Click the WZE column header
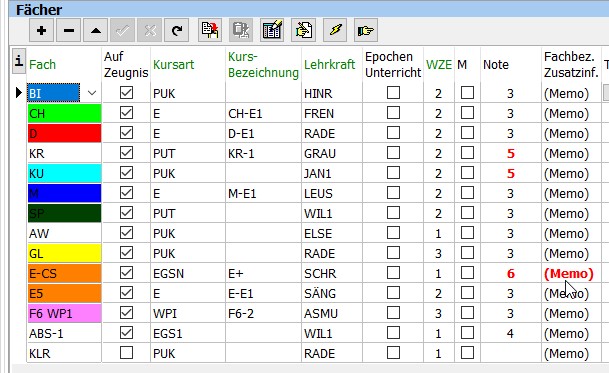Image resolution: width=609 pixels, height=373 pixels. [x=439, y=64]
